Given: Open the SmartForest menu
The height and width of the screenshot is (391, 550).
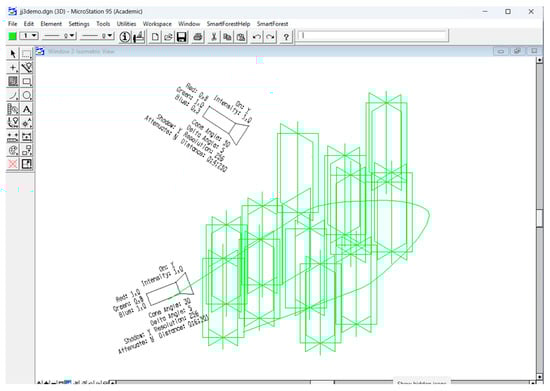Looking at the screenshot, I should pyautogui.click(x=273, y=24).
